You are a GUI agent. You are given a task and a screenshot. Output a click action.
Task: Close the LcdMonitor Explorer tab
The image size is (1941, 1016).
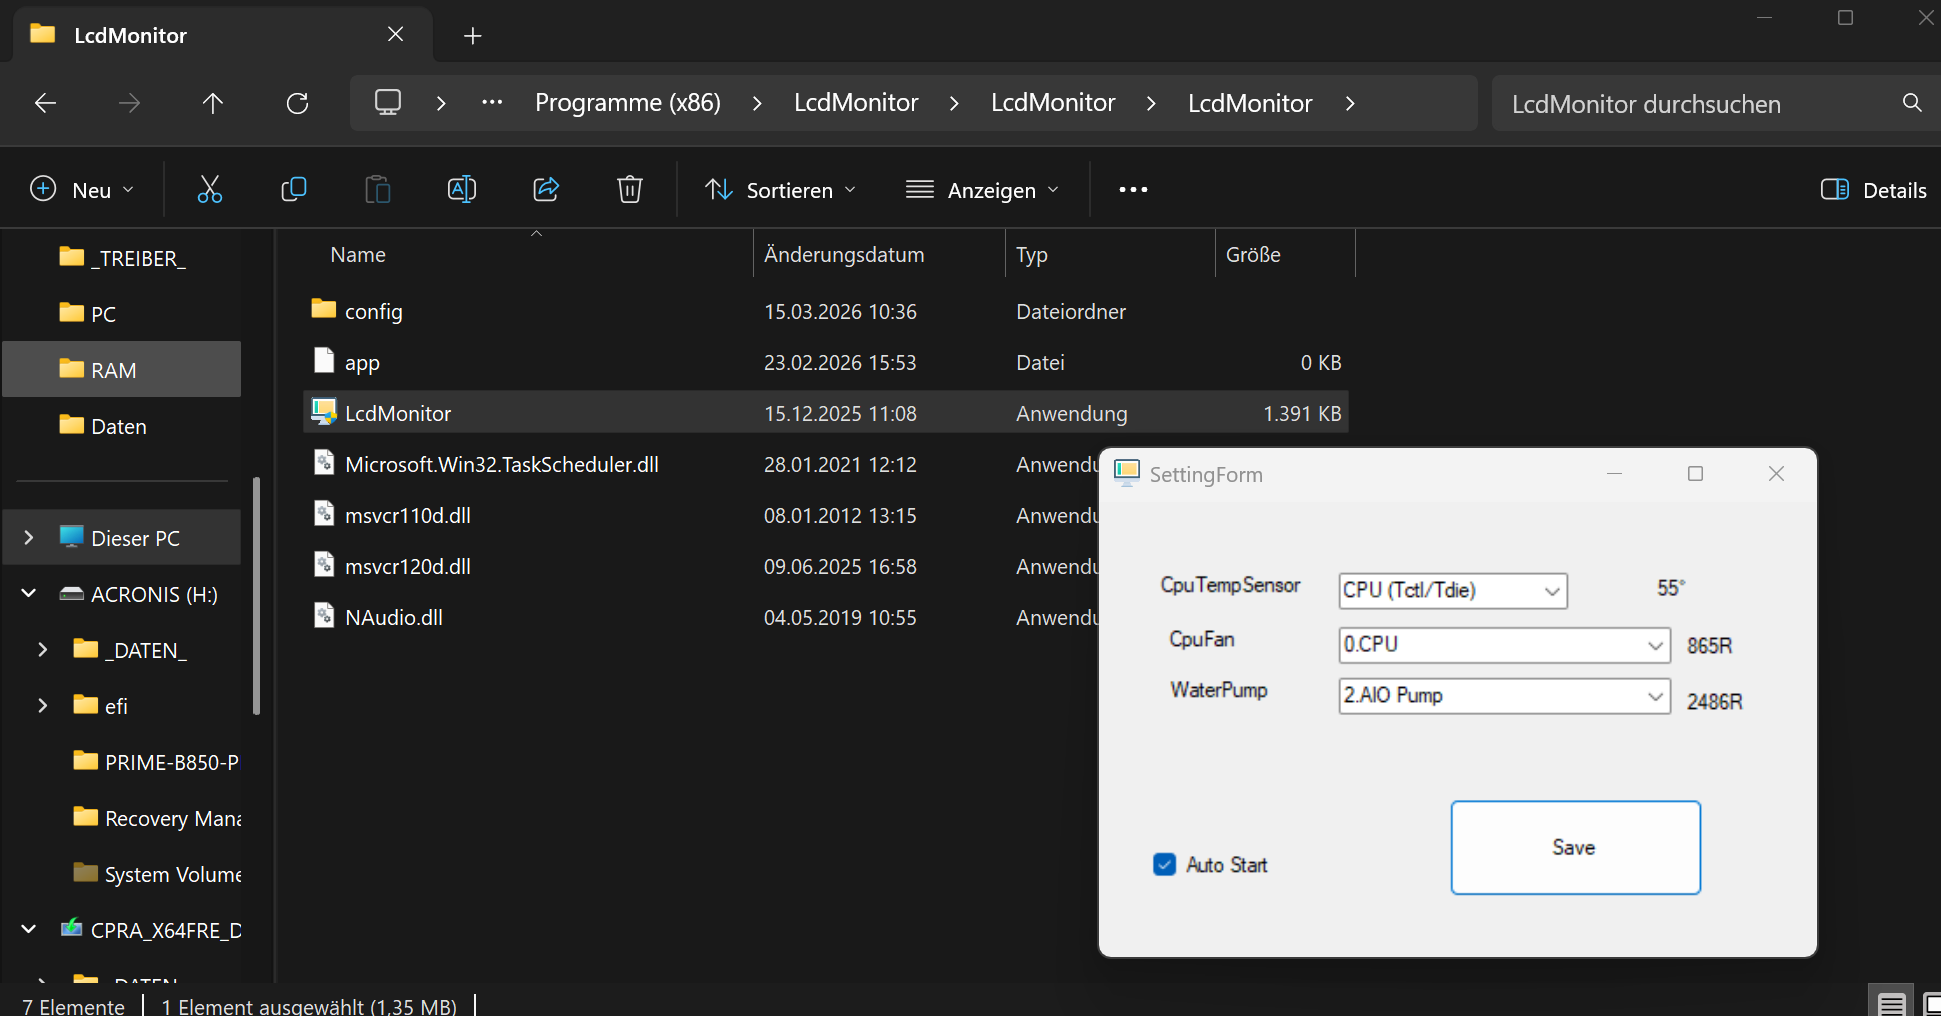click(x=396, y=35)
